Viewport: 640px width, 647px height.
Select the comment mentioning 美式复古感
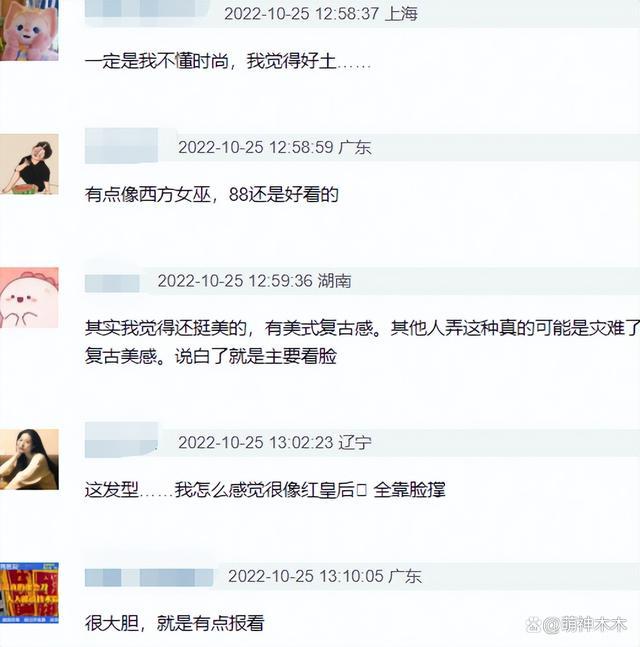coord(362,342)
